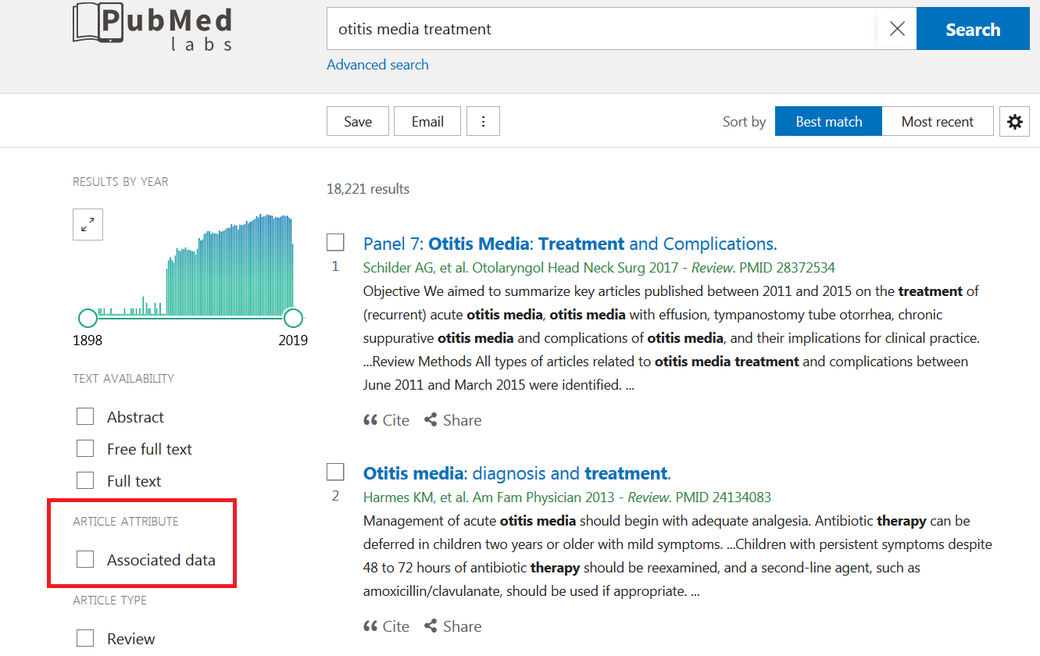
Task: Select result 2 checkbox for diagnosis article
Action: 336,472
